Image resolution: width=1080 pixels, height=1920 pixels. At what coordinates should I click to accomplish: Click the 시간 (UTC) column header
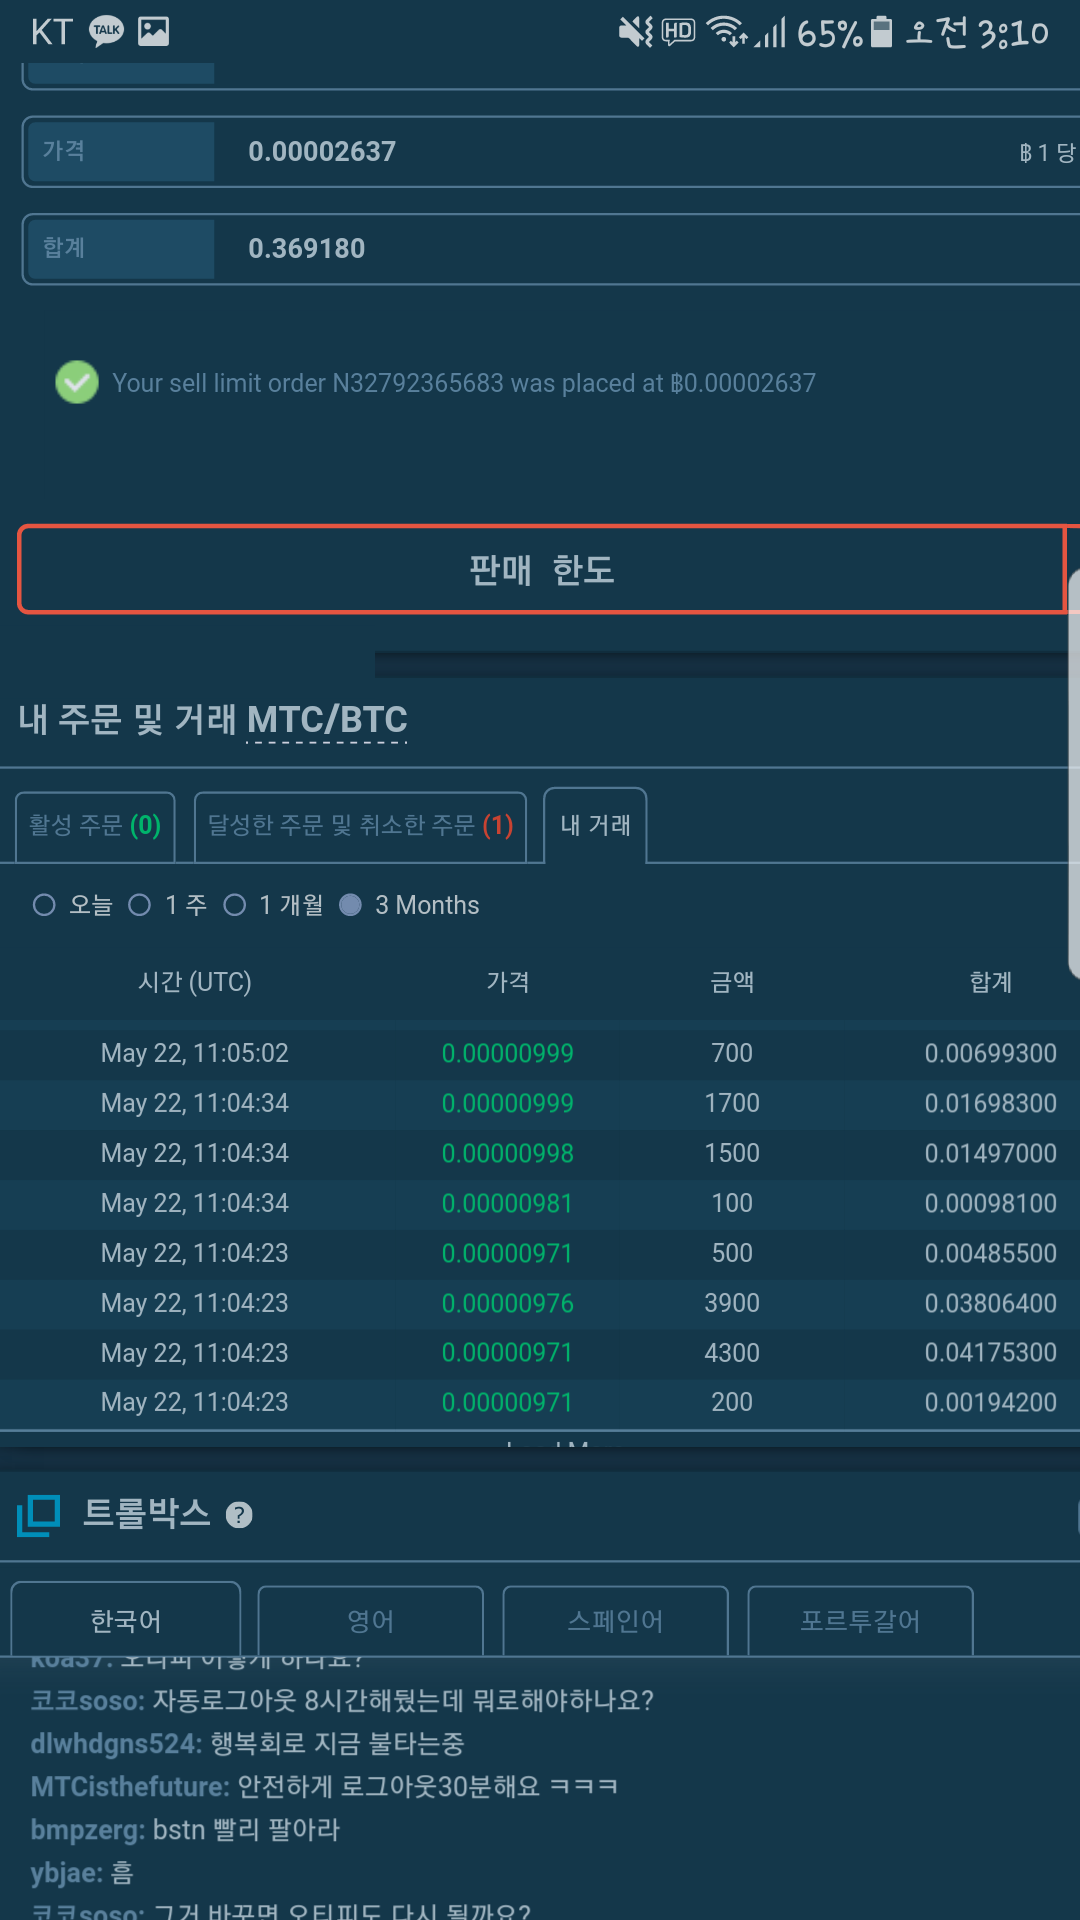[x=195, y=982]
